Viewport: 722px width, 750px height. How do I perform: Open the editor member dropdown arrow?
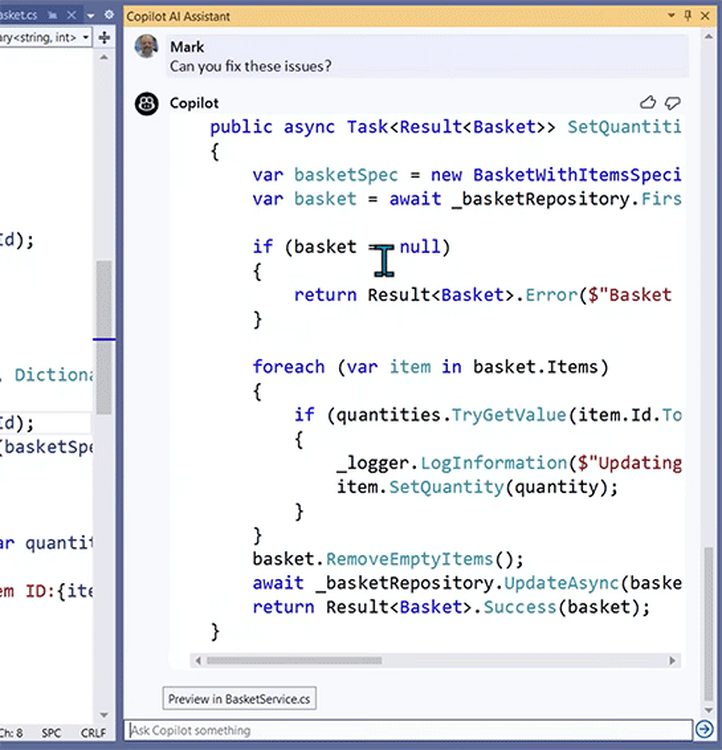pyautogui.click(x=86, y=37)
